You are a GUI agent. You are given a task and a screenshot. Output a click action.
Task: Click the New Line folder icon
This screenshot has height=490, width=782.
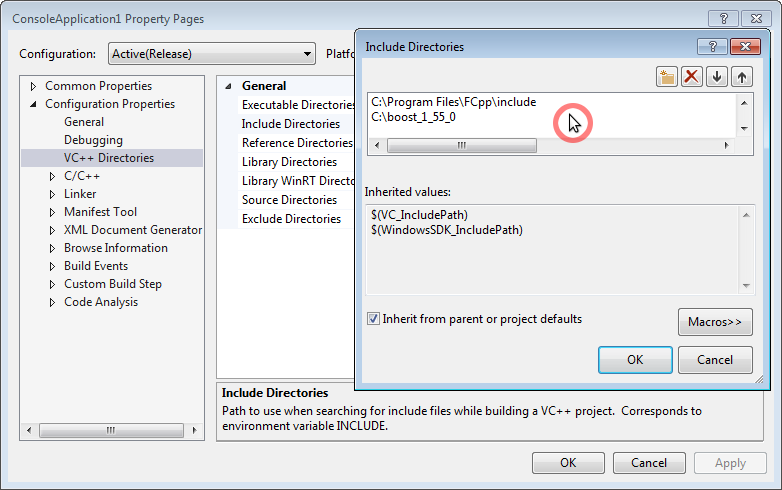pos(667,77)
